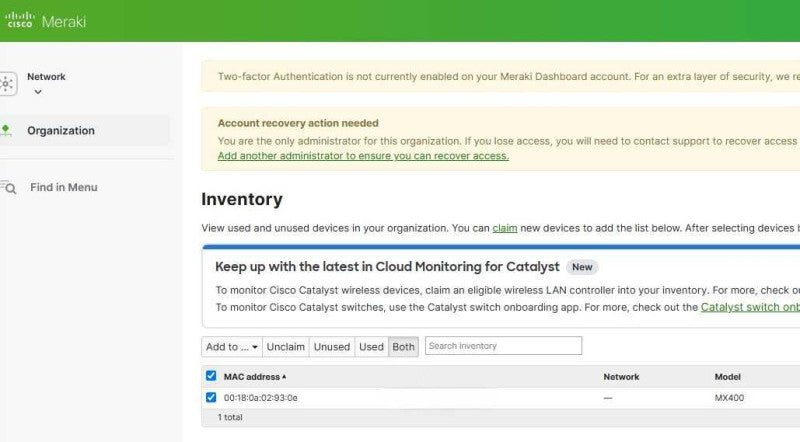The width and height of the screenshot is (800, 442).
Task: Click the New badge beside Catalyst heading
Action: (x=582, y=267)
